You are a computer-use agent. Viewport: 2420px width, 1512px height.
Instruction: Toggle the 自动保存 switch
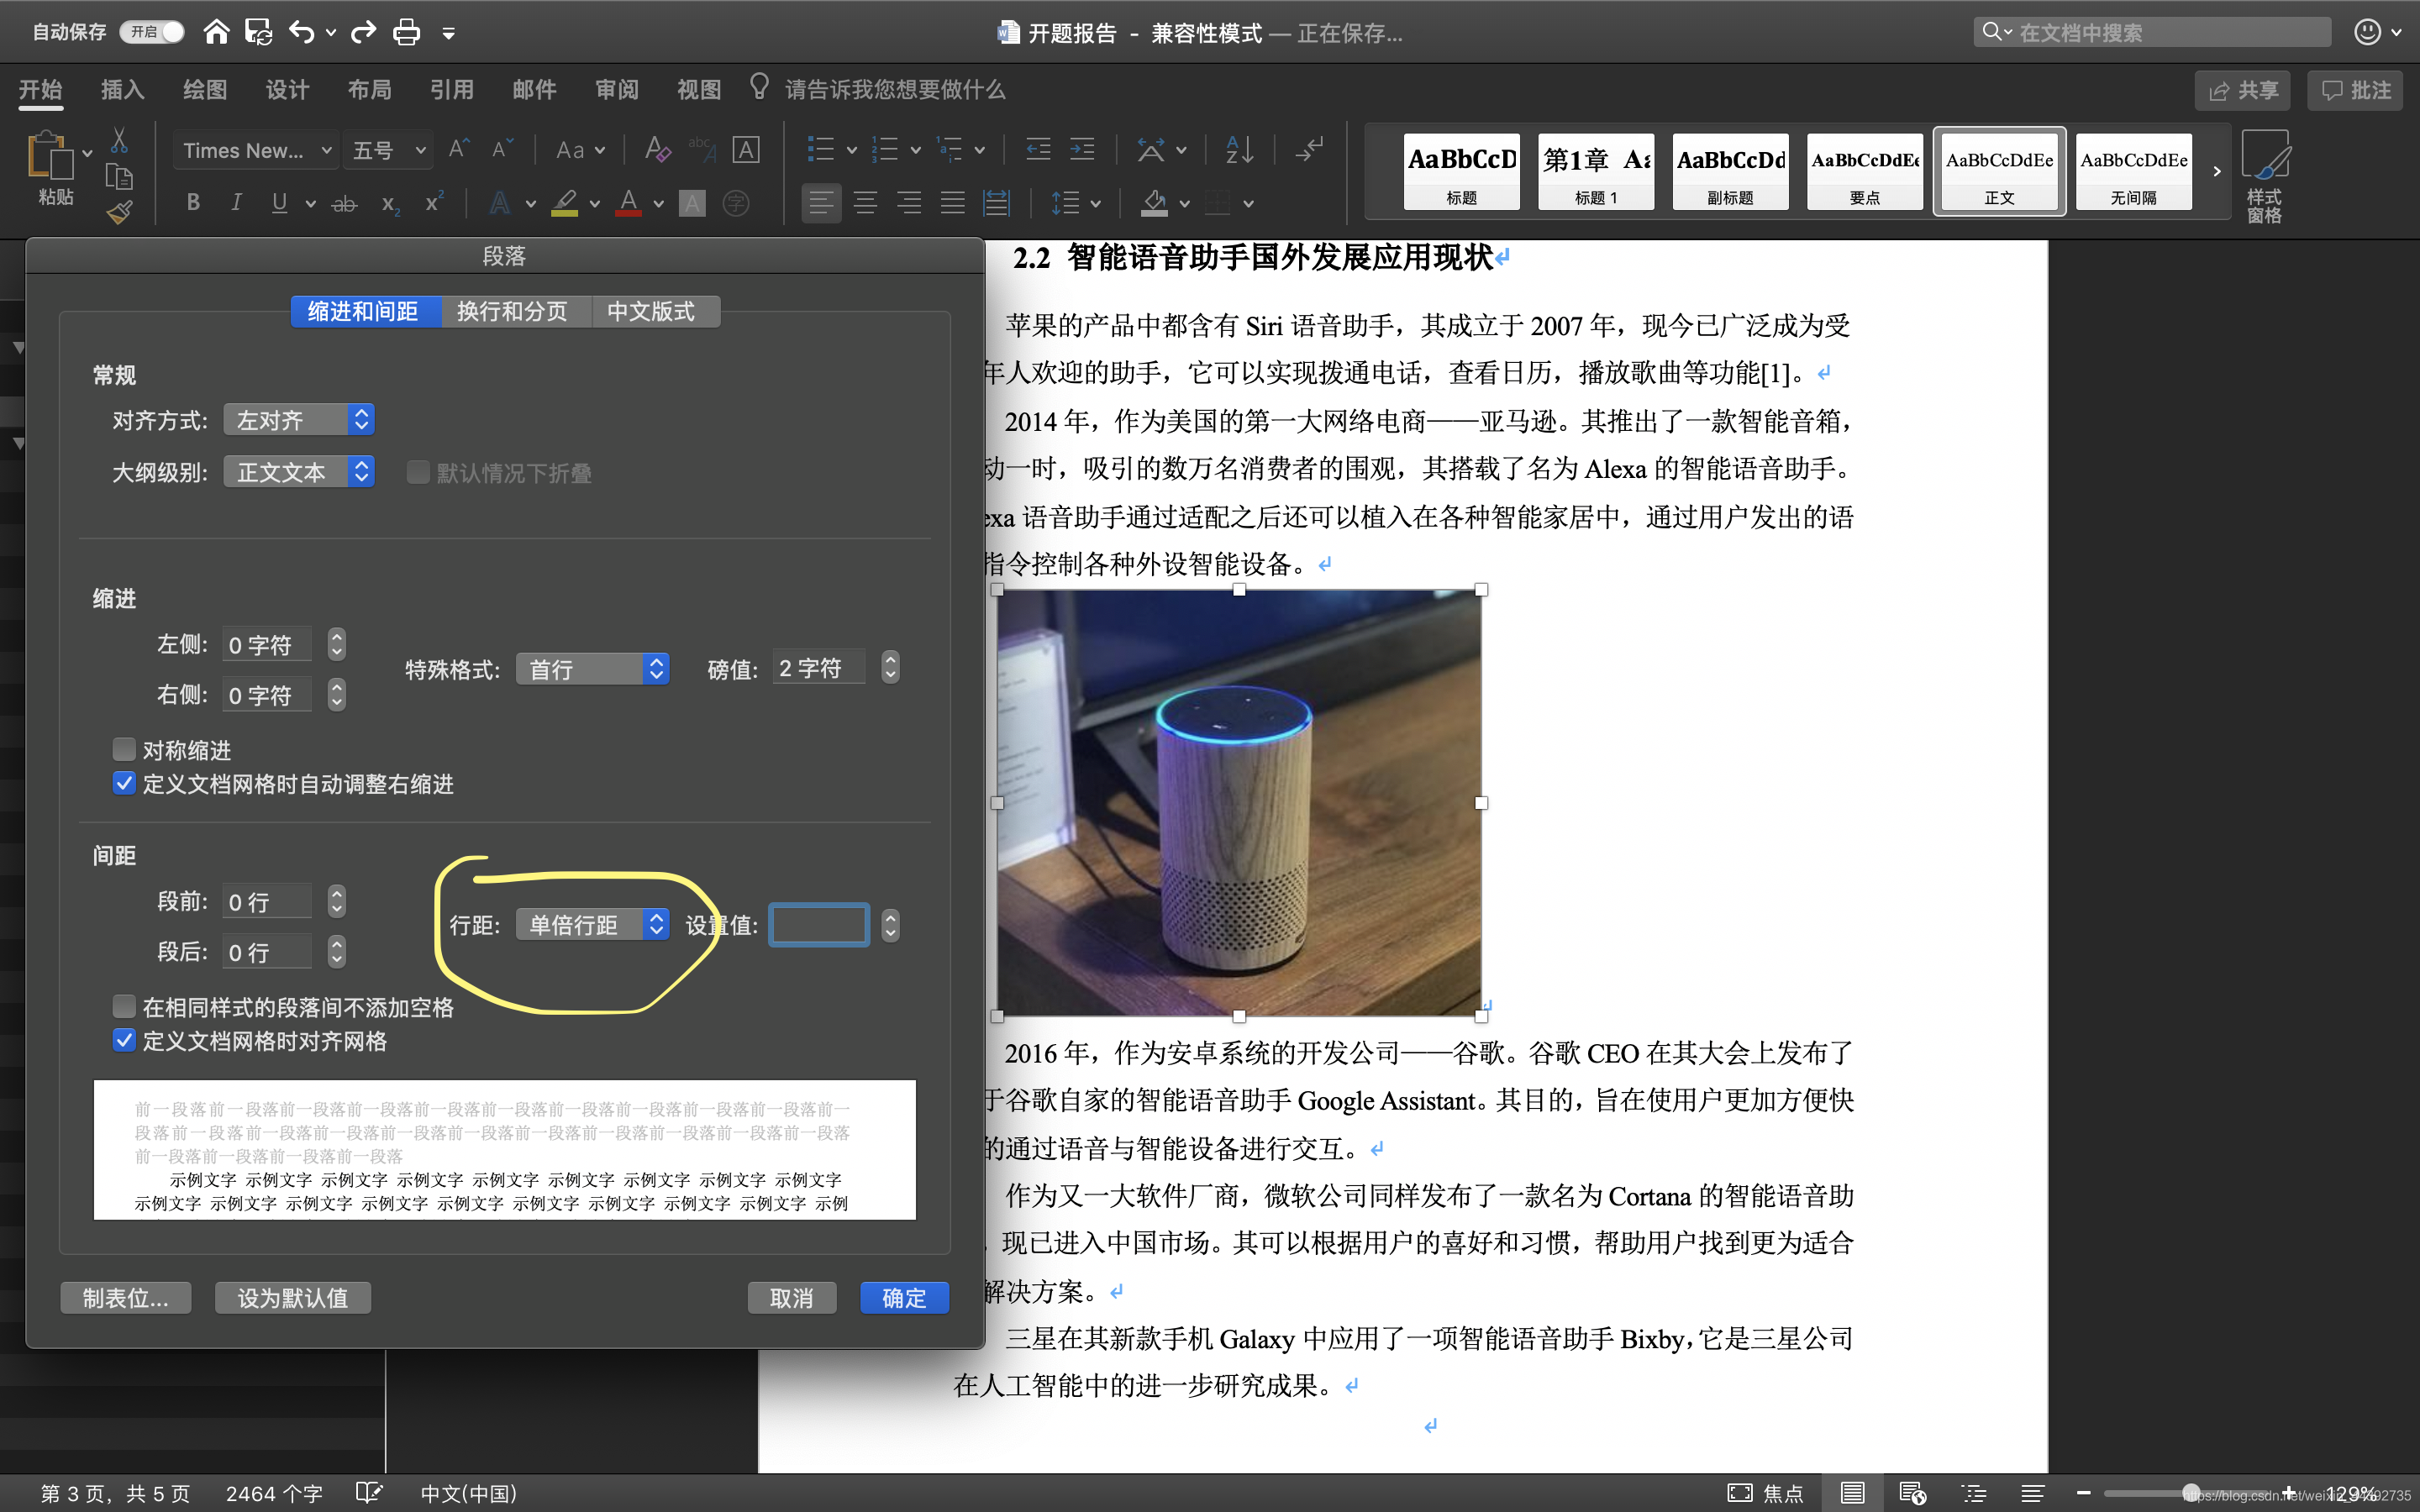pyautogui.click(x=152, y=32)
